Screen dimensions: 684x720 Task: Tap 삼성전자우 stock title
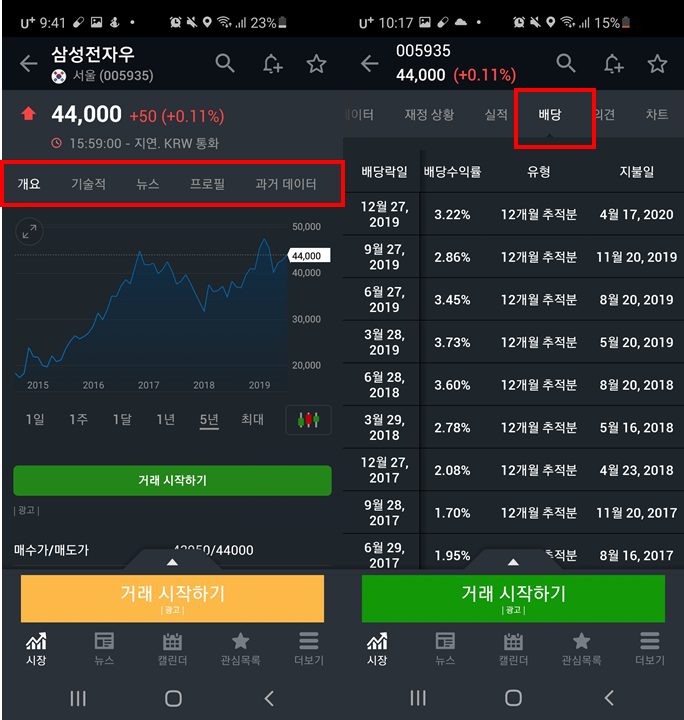[x=93, y=55]
